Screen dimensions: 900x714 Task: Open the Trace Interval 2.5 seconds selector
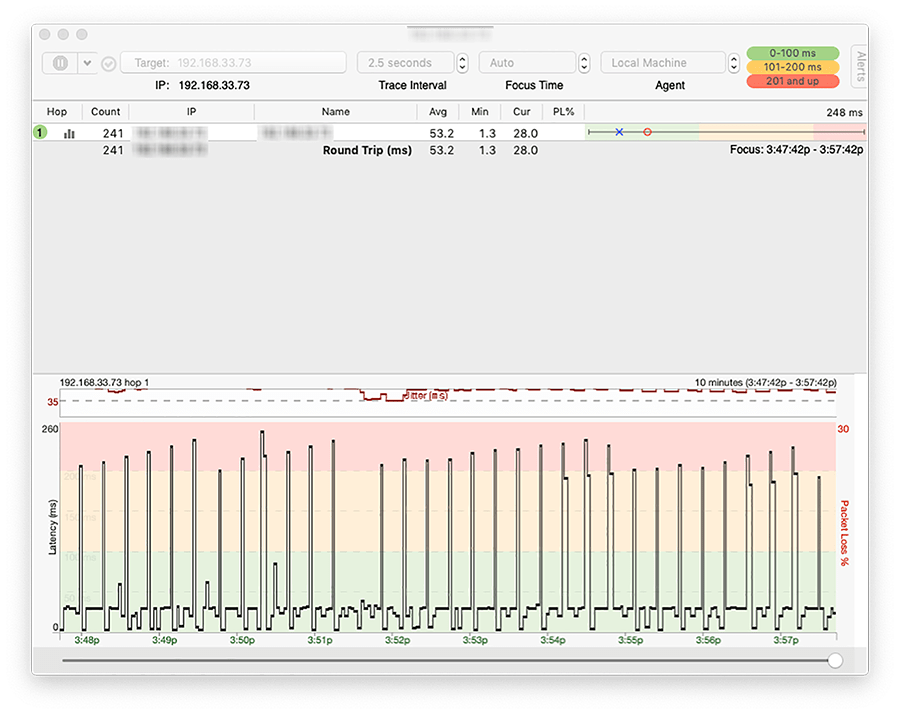pyautogui.click(x=405, y=62)
